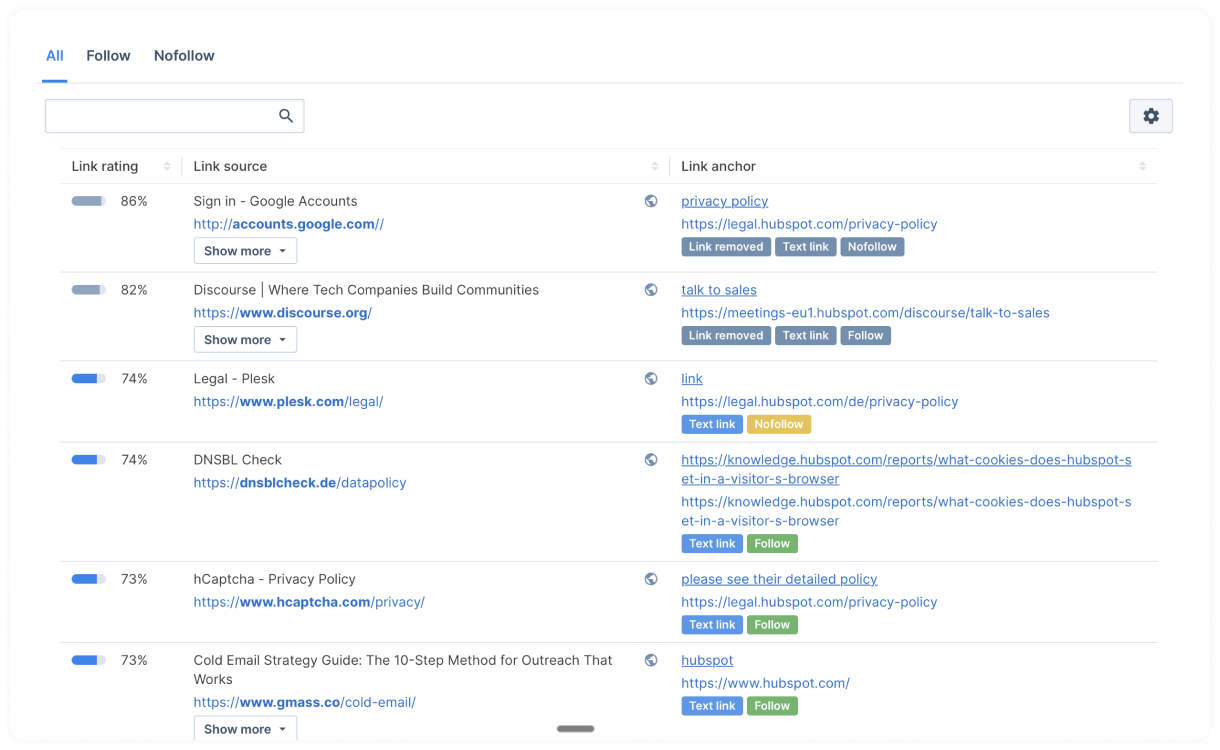Click globe icon in the dnsblcheck.de row

(x=651, y=460)
